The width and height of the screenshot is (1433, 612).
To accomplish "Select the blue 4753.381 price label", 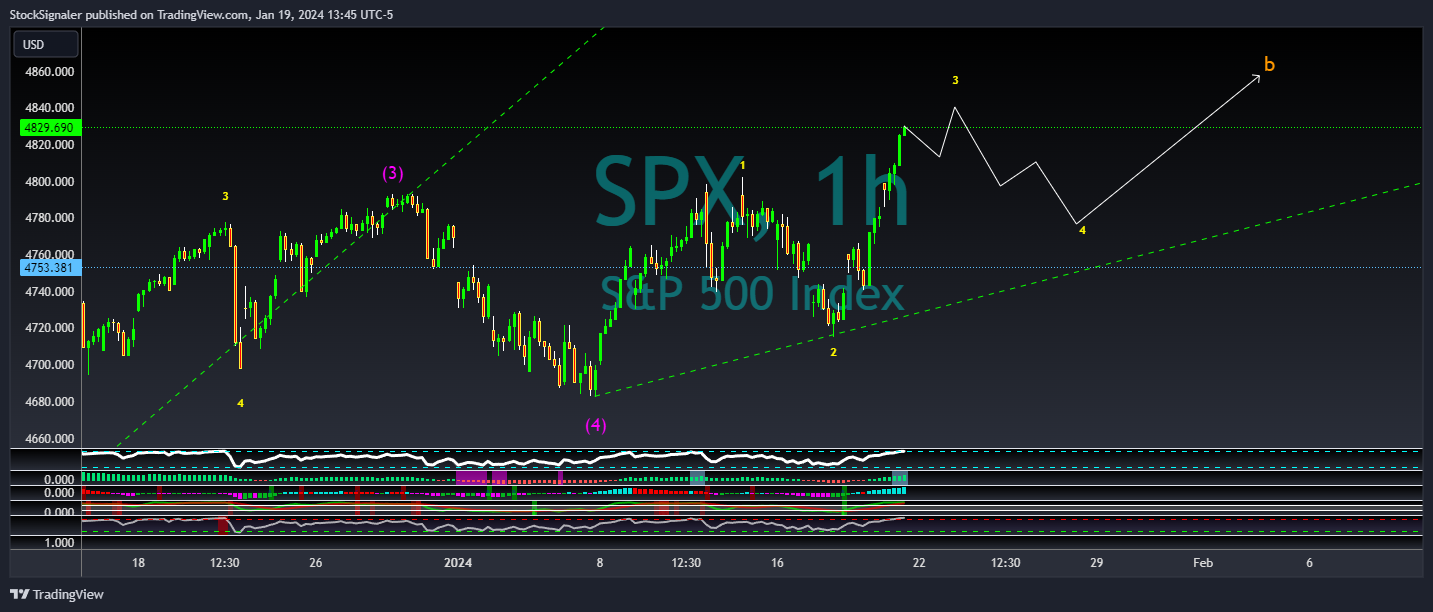I will pyautogui.click(x=49, y=267).
